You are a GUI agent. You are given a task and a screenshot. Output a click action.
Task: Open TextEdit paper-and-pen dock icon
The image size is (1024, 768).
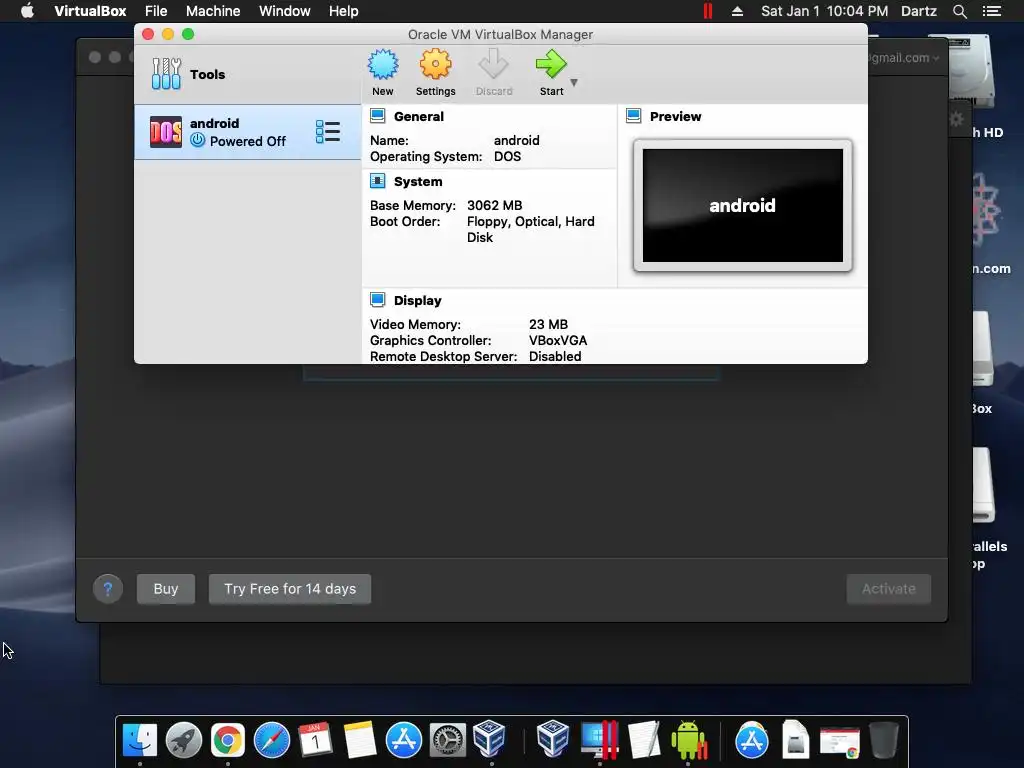coord(644,740)
